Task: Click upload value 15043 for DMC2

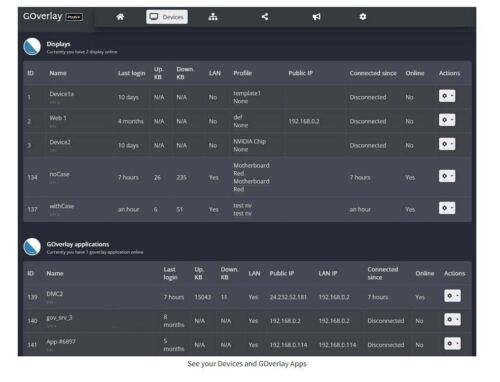Action: tap(203, 297)
